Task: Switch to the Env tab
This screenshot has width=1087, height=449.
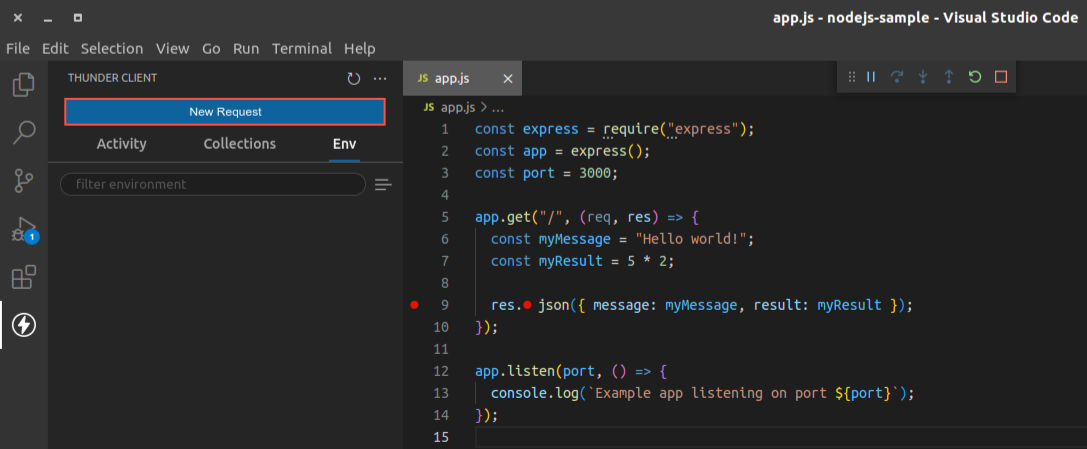Action: pyautogui.click(x=345, y=144)
